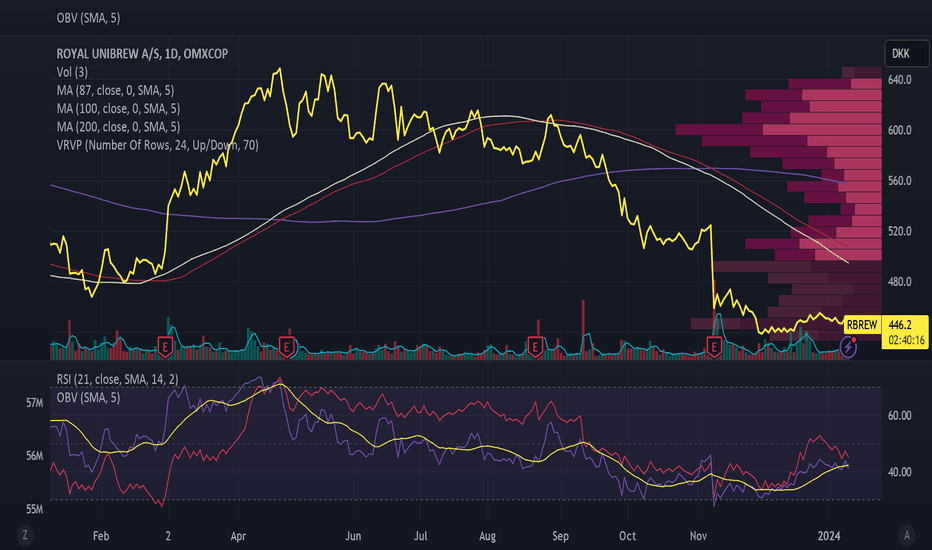Open the earnings marker near early March

[165, 346]
